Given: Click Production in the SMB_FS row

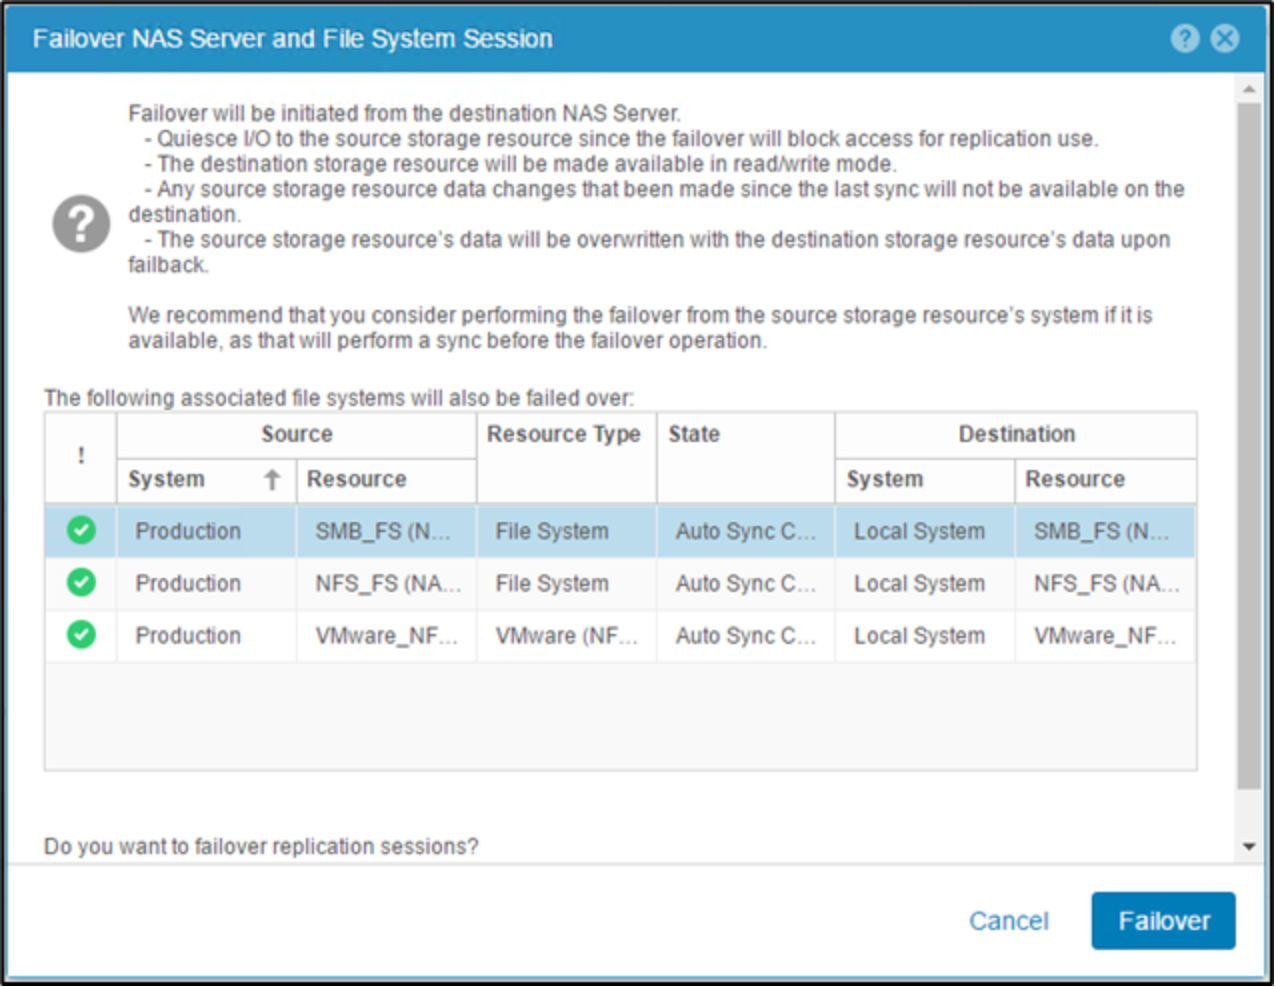Looking at the screenshot, I should [206, 531].
